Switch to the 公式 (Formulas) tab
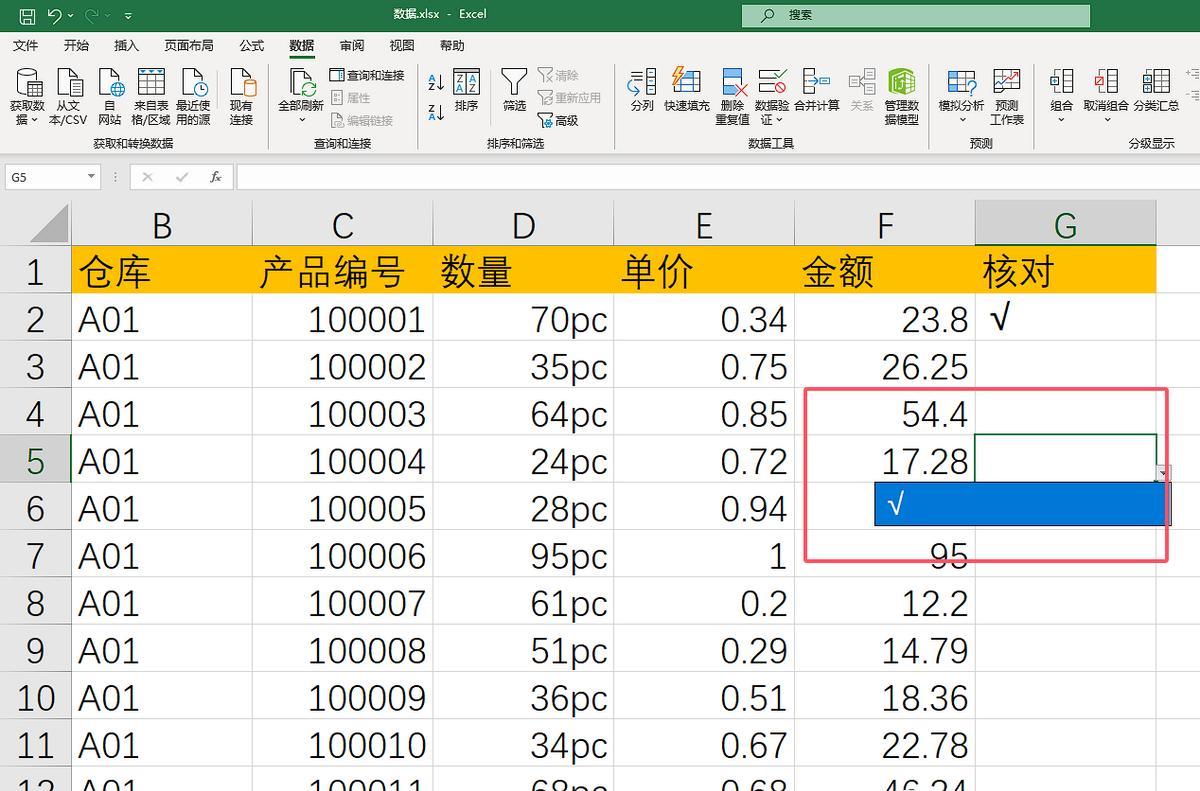Screen dimensions: 1200x791 pos(252,45)
